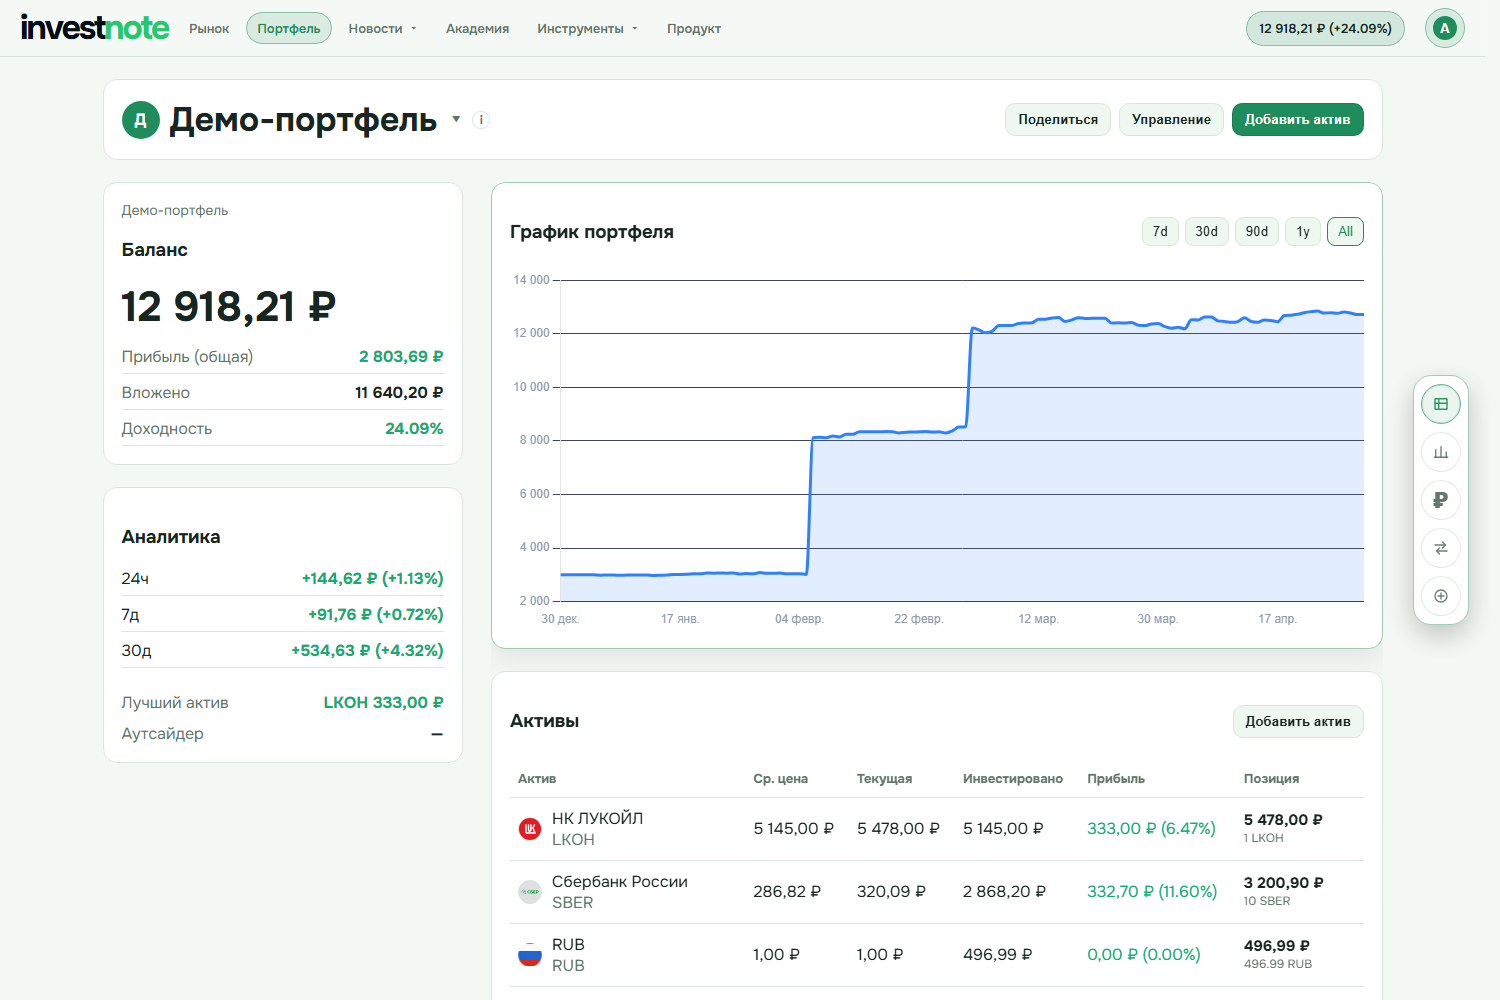Image resolution: width=1500 pixels, height=1000 pixels.
Task: Click the Вложено value 11 640,20 ₽
Action: (x=399, y=393)
